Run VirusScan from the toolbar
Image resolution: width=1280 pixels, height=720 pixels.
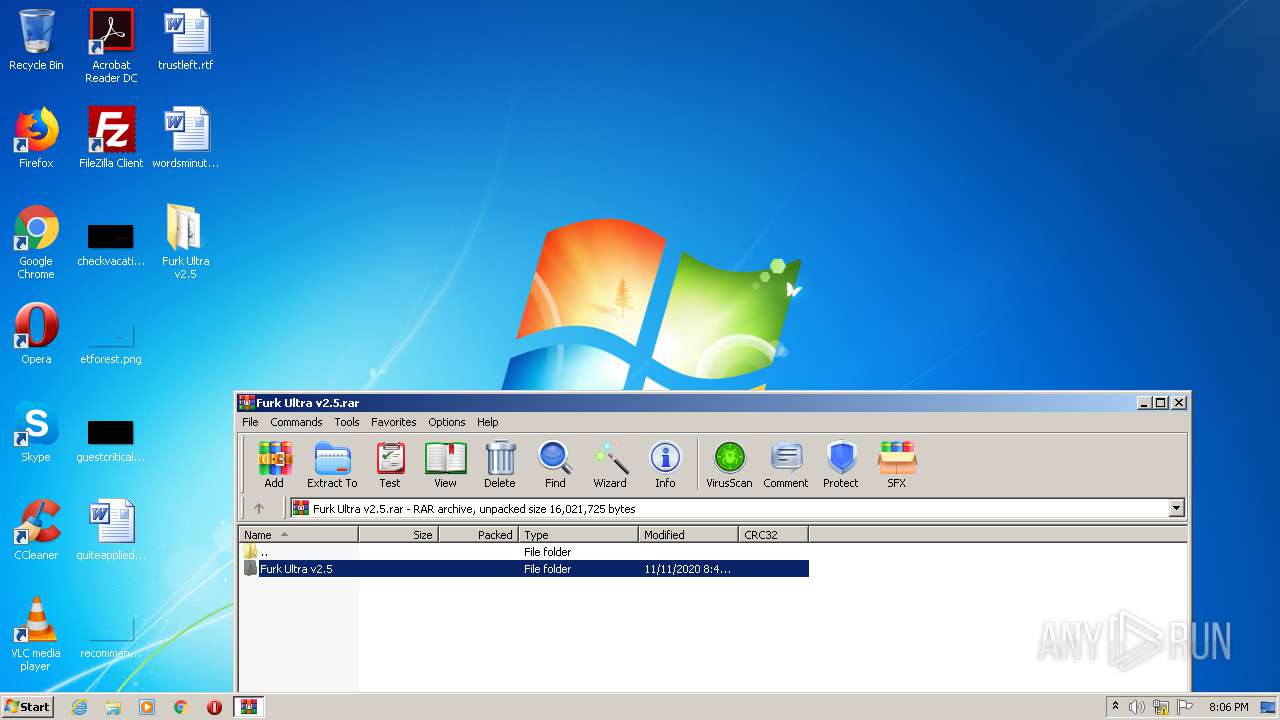tap(729, 465)
